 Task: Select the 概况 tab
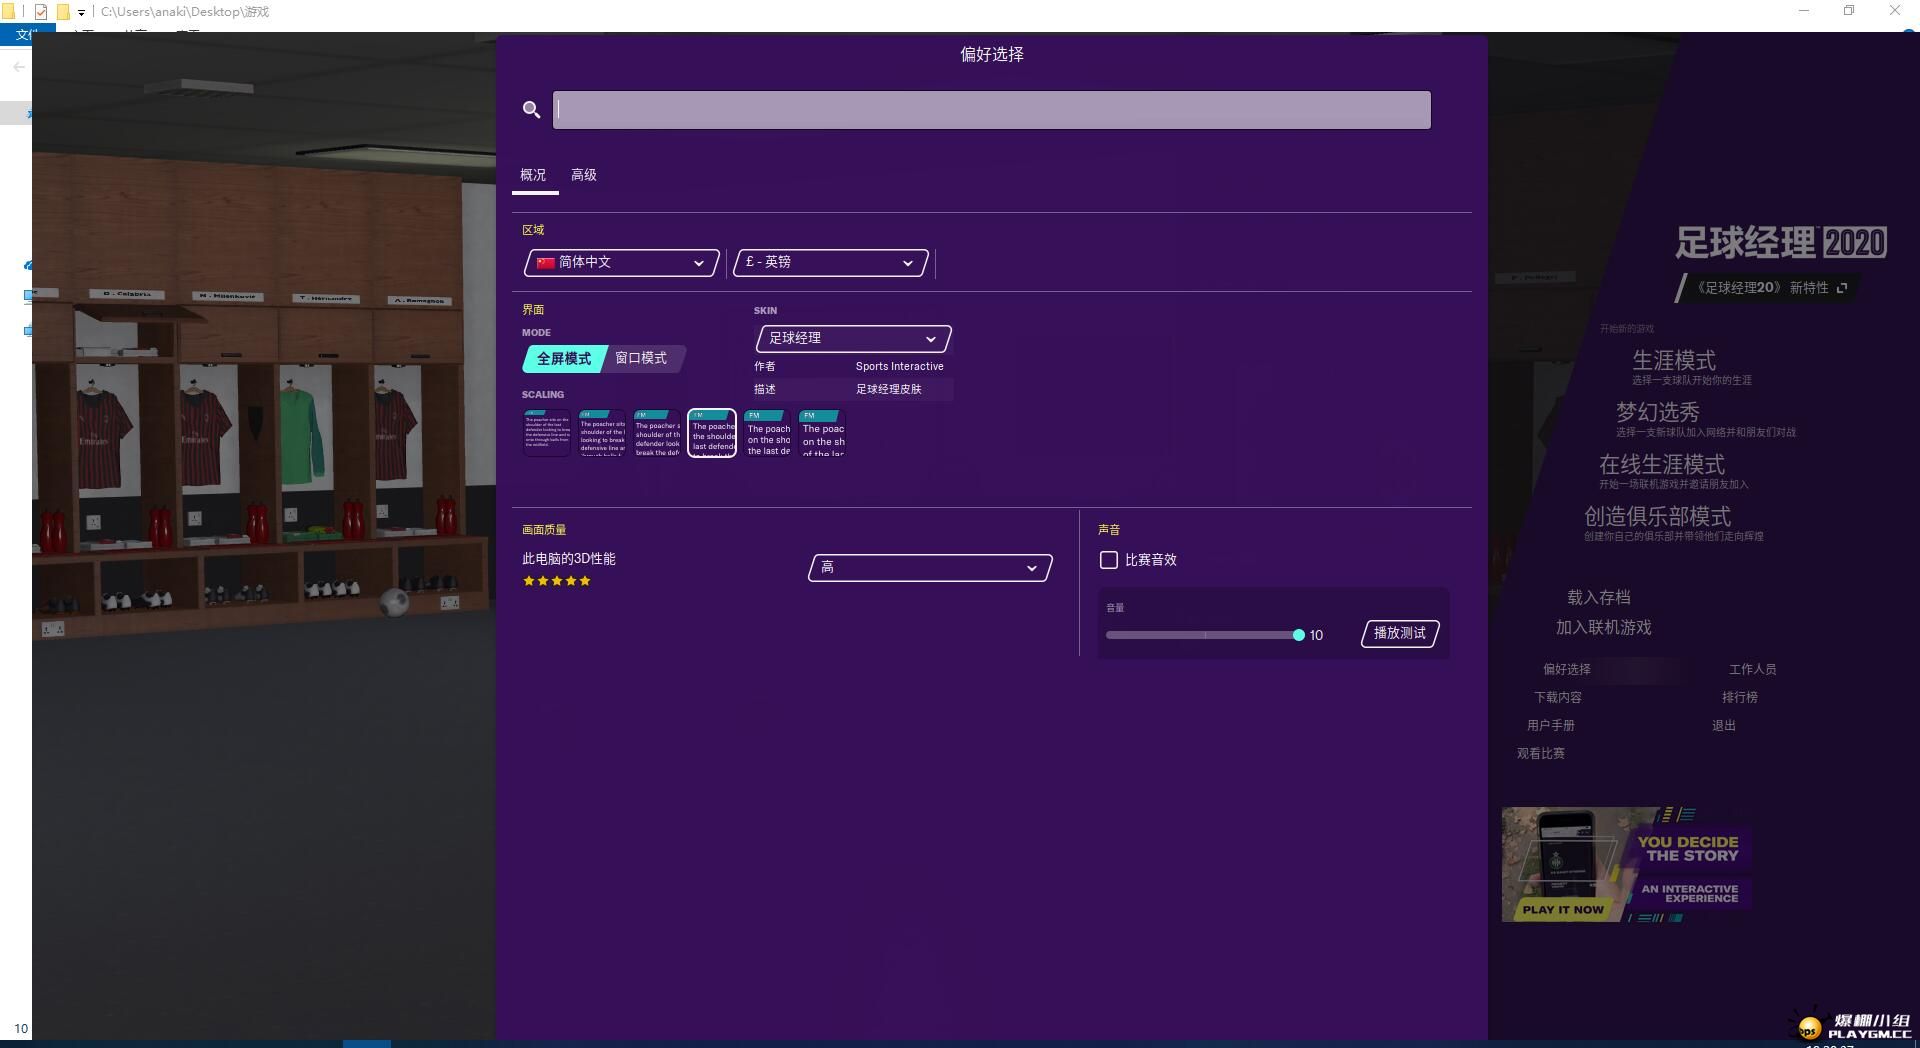(x=533, y=175)
